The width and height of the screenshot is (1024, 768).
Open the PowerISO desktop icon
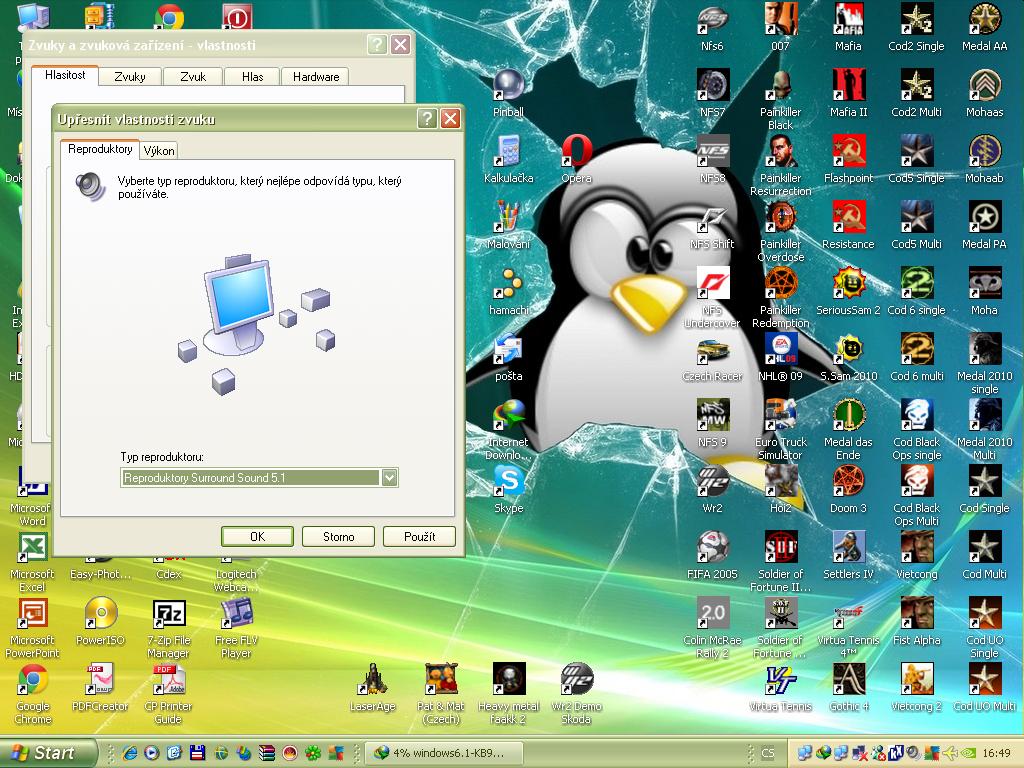coord(101,615)
